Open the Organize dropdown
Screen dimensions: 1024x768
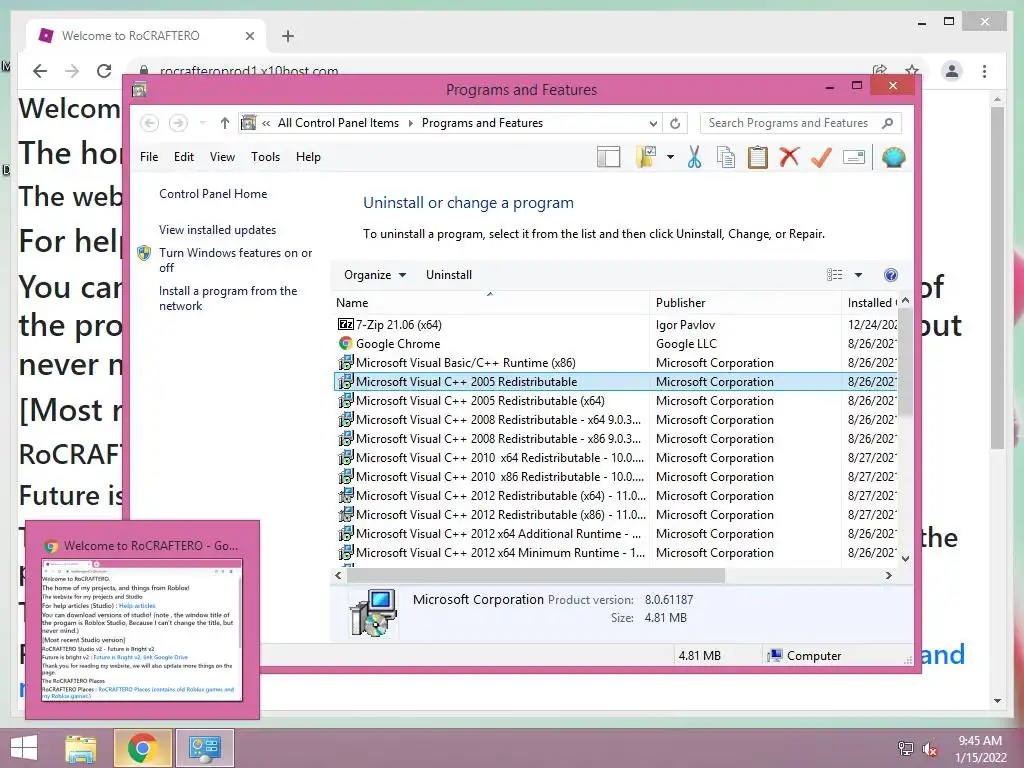375,275
